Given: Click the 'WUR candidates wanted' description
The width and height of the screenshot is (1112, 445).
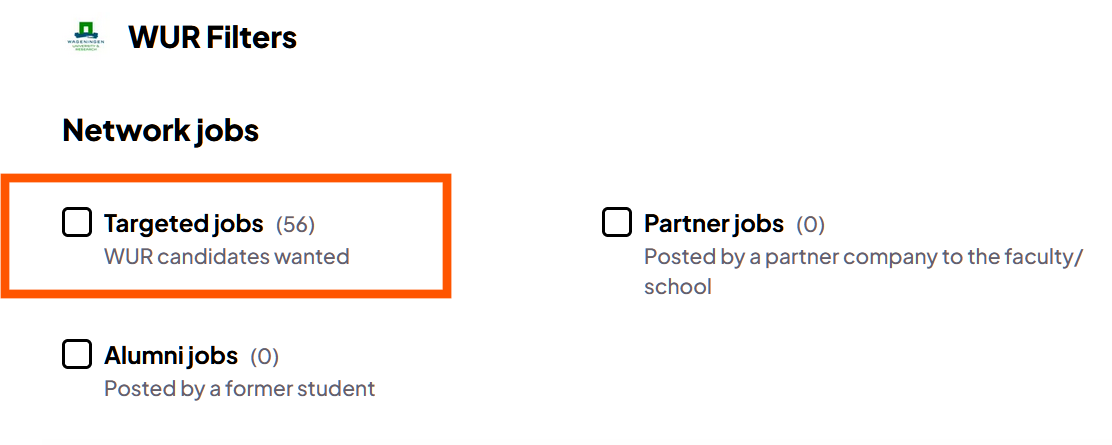Looking at the screenshot, I should (226, 256).
